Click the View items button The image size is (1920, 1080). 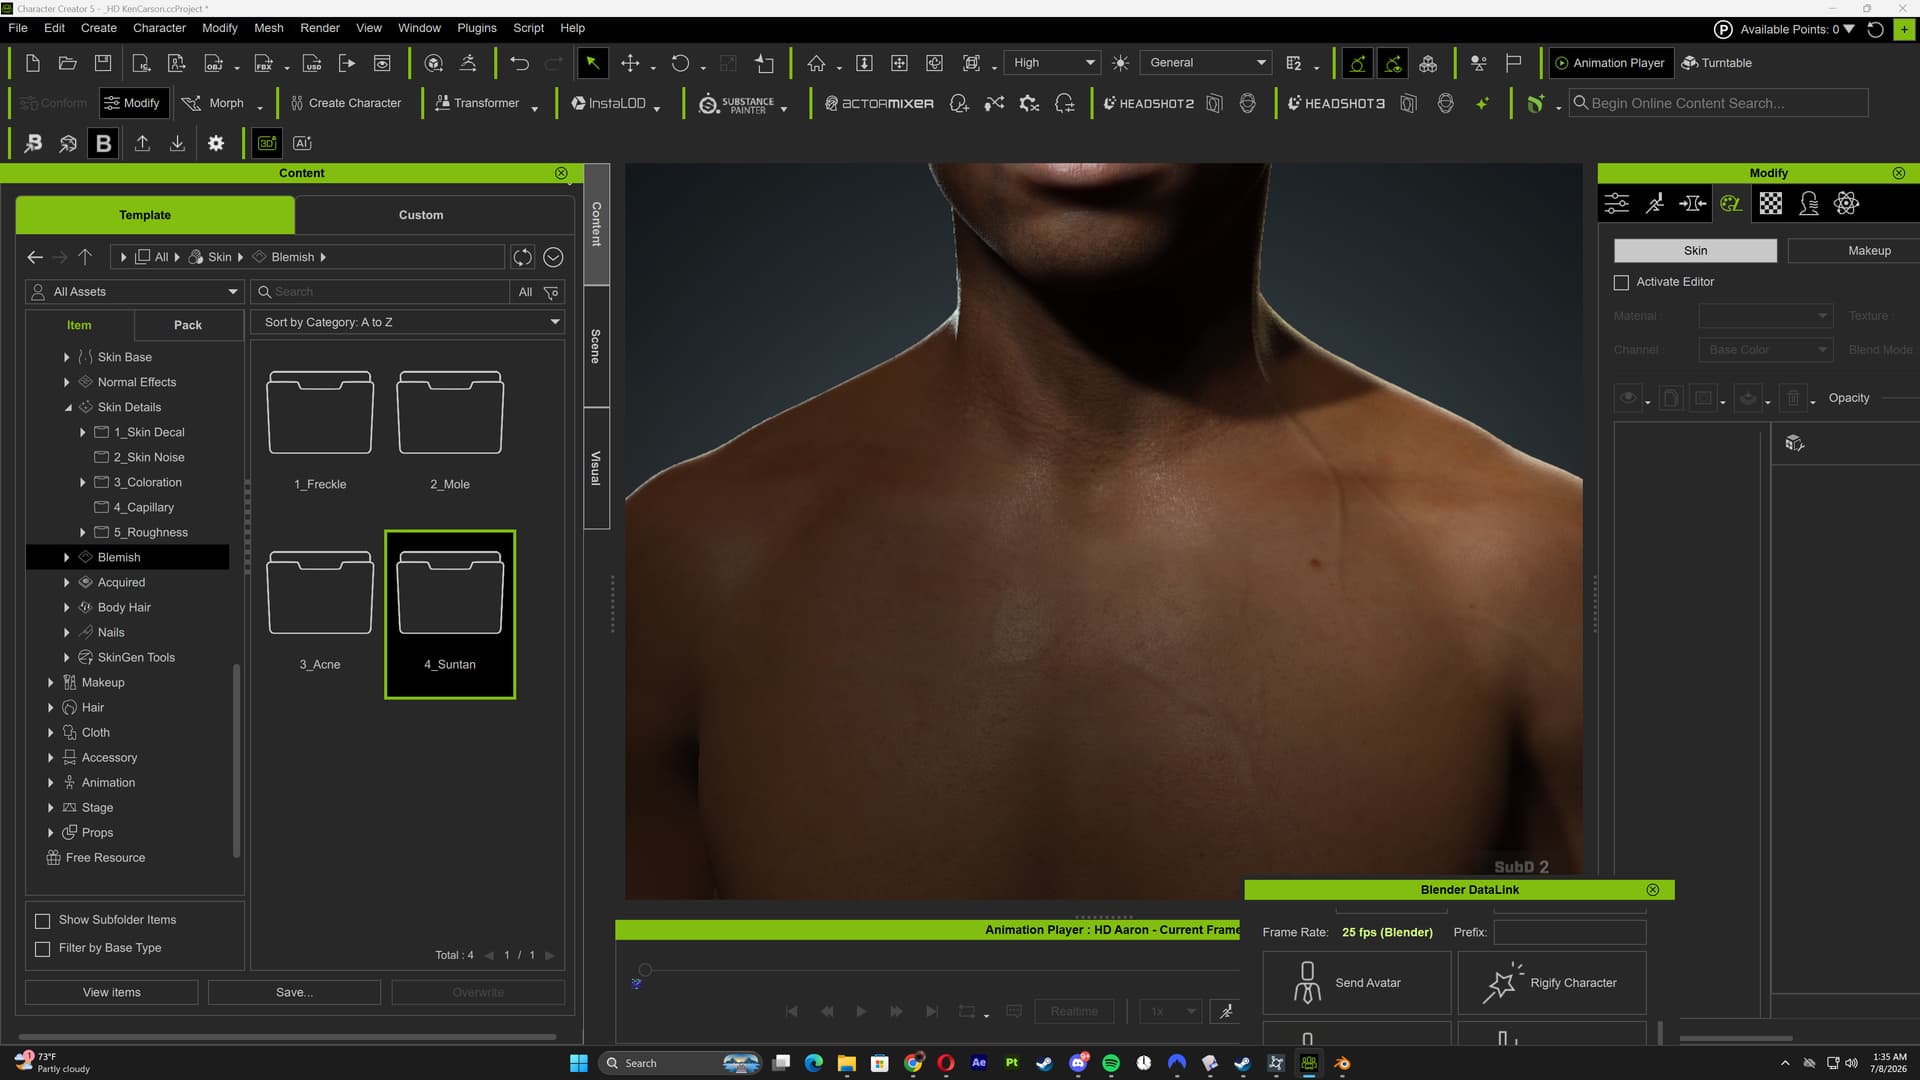click(x=112, y=992)
